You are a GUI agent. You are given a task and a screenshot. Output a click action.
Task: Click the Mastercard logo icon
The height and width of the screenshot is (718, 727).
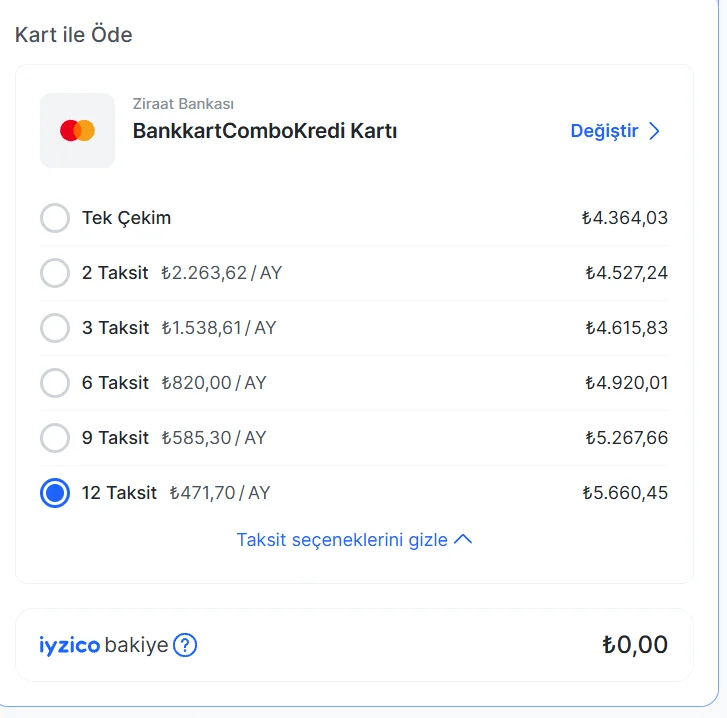point(77,130)
